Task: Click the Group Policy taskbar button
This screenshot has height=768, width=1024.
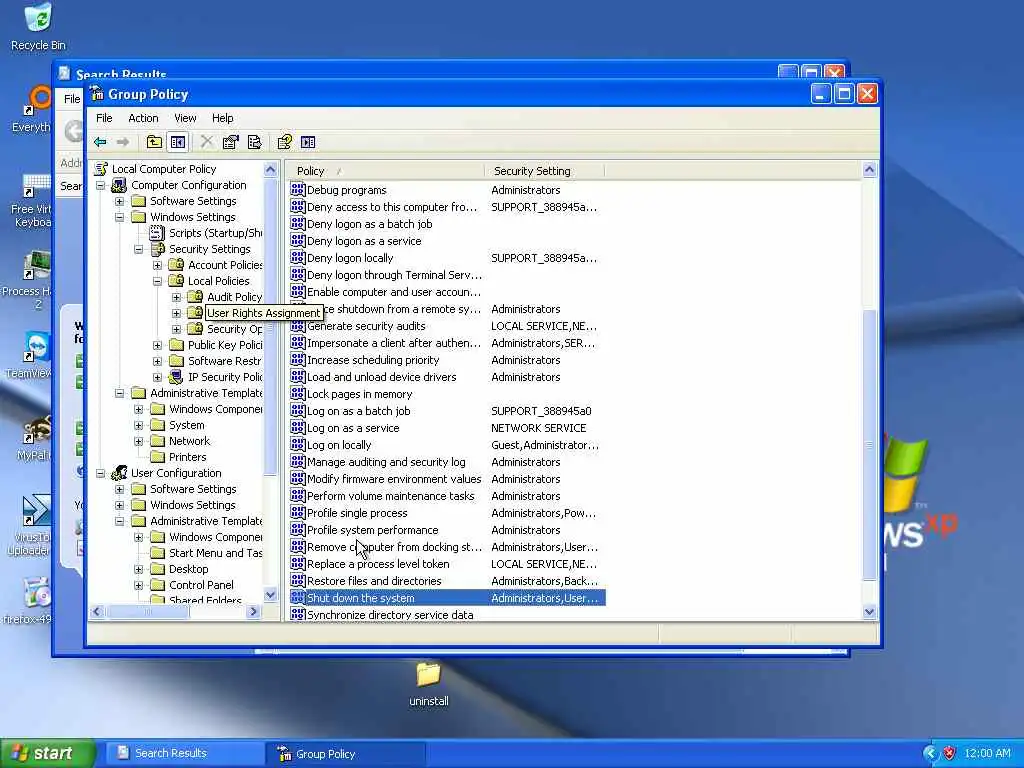Action: click(345, 754)
